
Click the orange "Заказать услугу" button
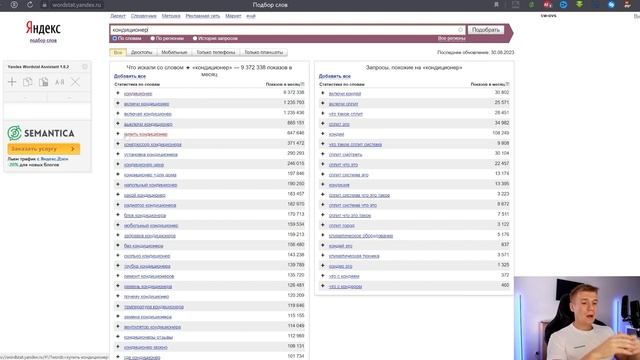[44, 149]
